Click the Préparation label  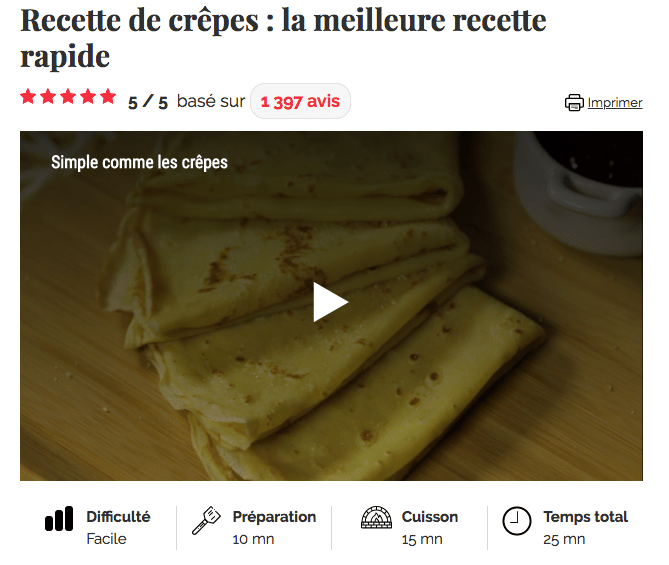click(x=274, y=516)
